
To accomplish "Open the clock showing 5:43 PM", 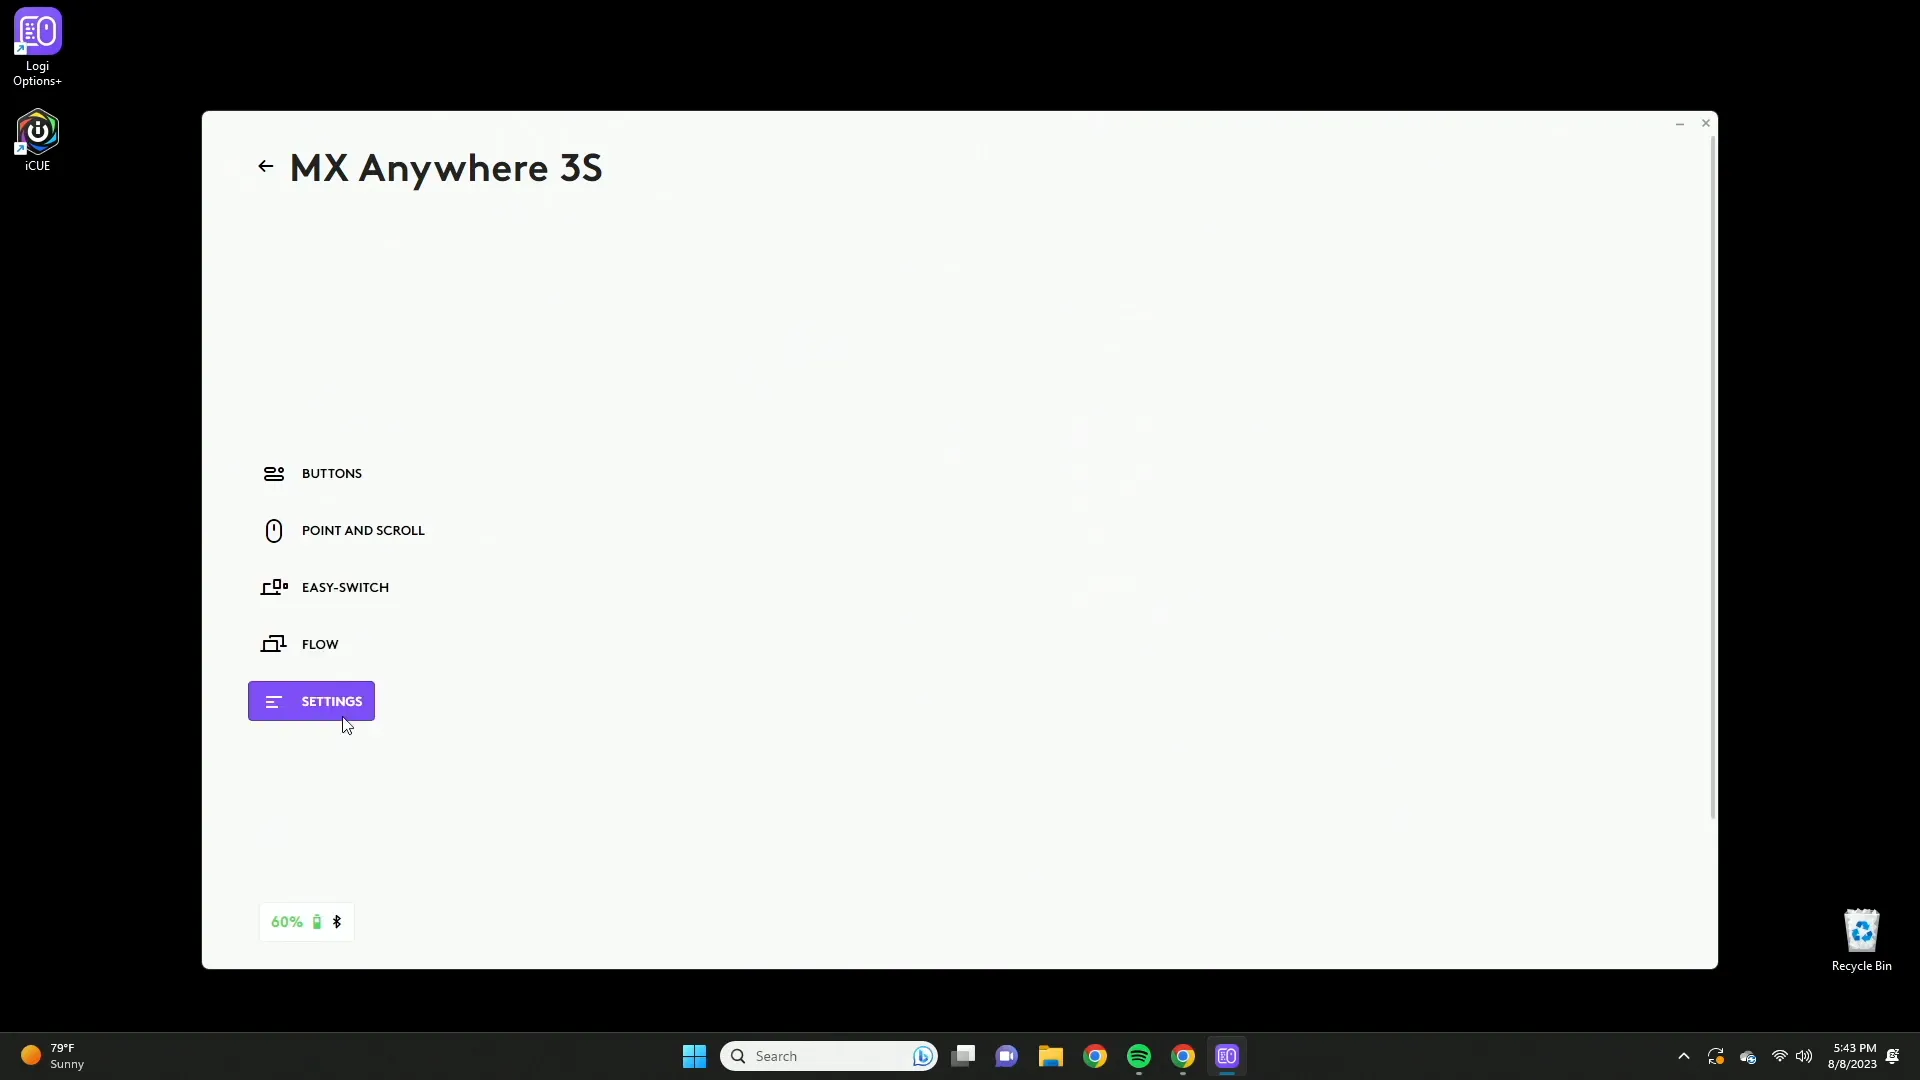I will (1852, 1056).
